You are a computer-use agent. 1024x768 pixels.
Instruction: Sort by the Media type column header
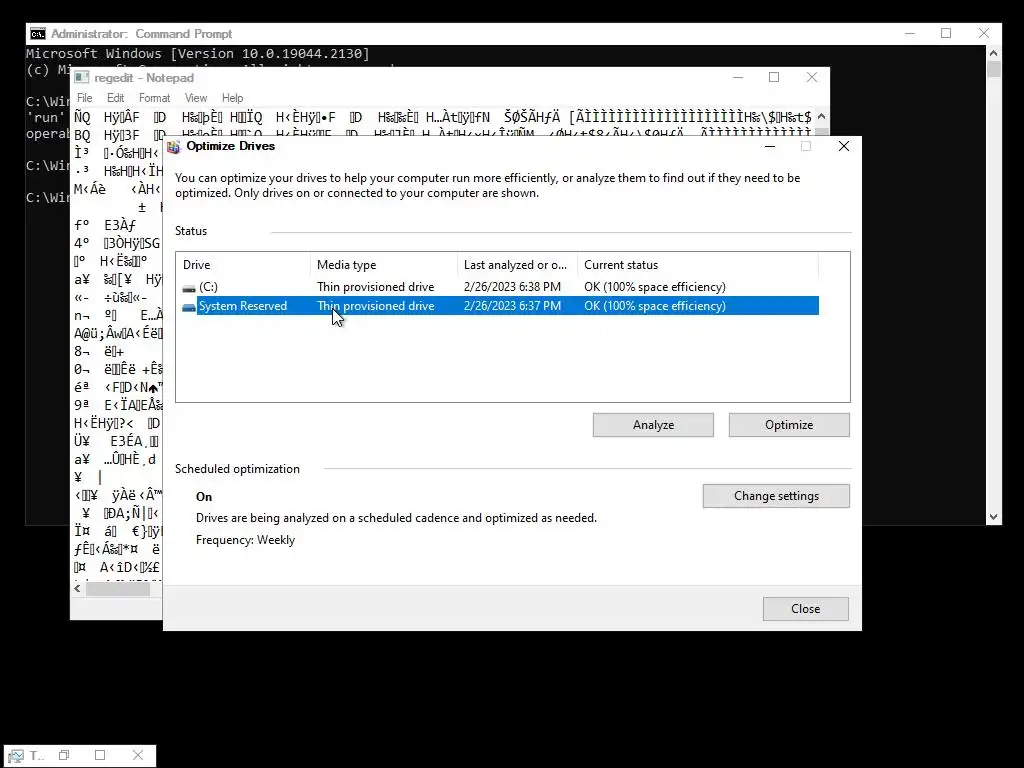click(384, 264)
